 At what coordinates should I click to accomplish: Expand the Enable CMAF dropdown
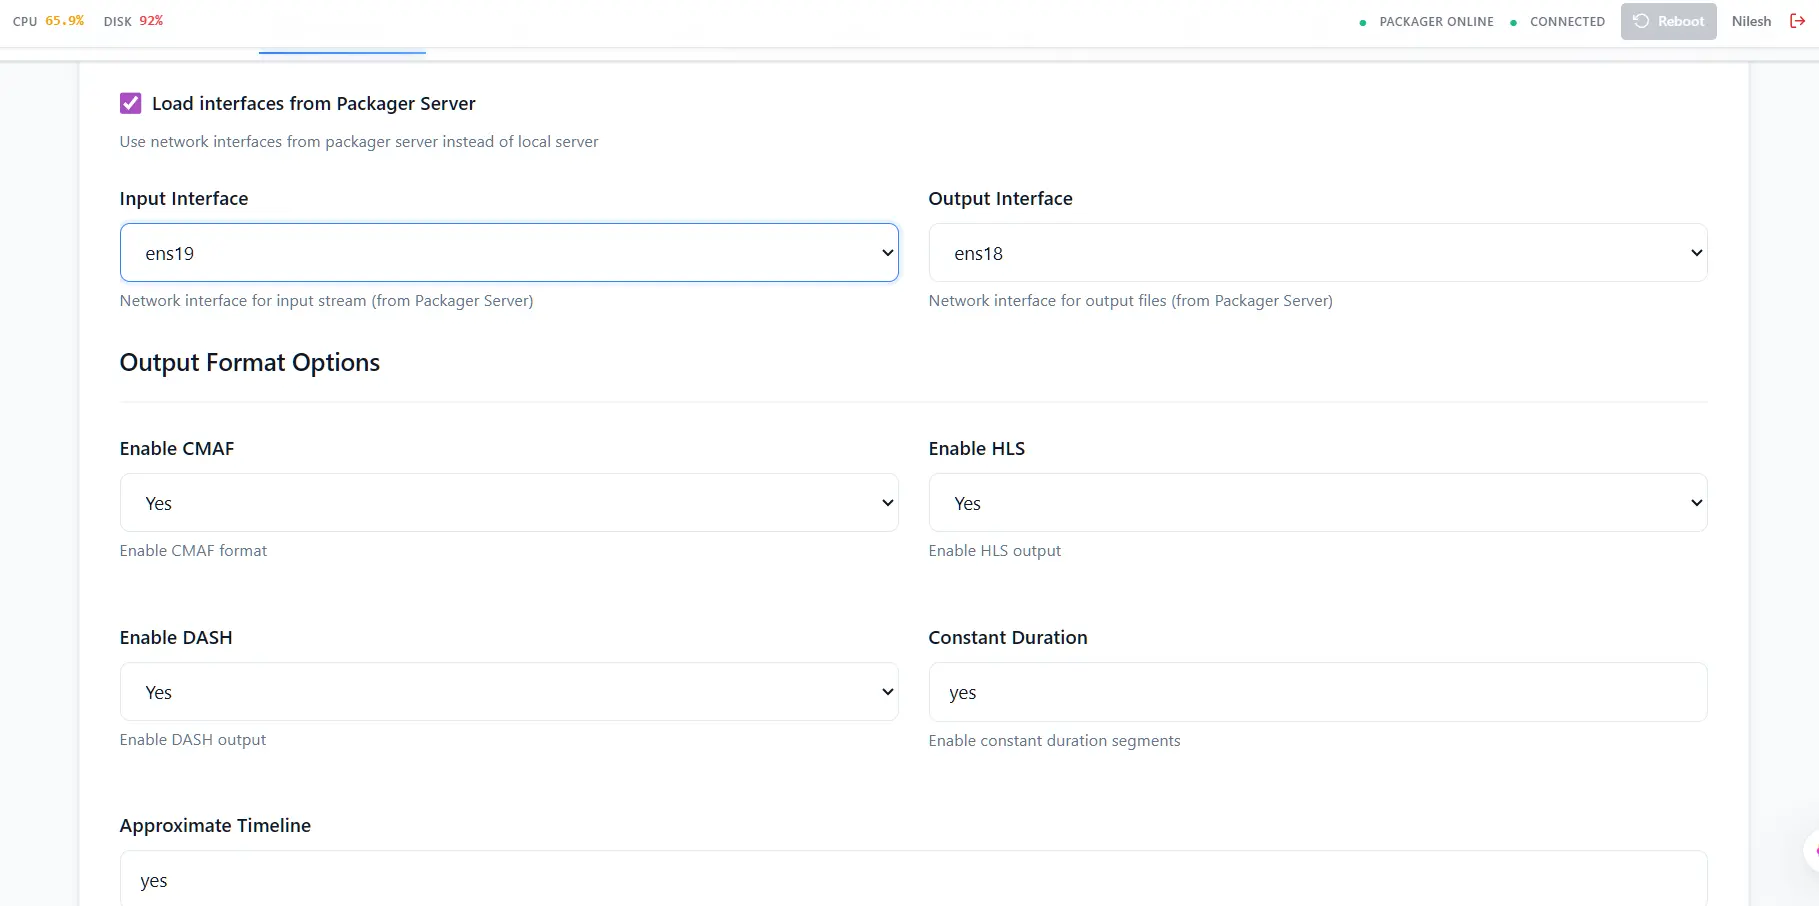point(509,502)
